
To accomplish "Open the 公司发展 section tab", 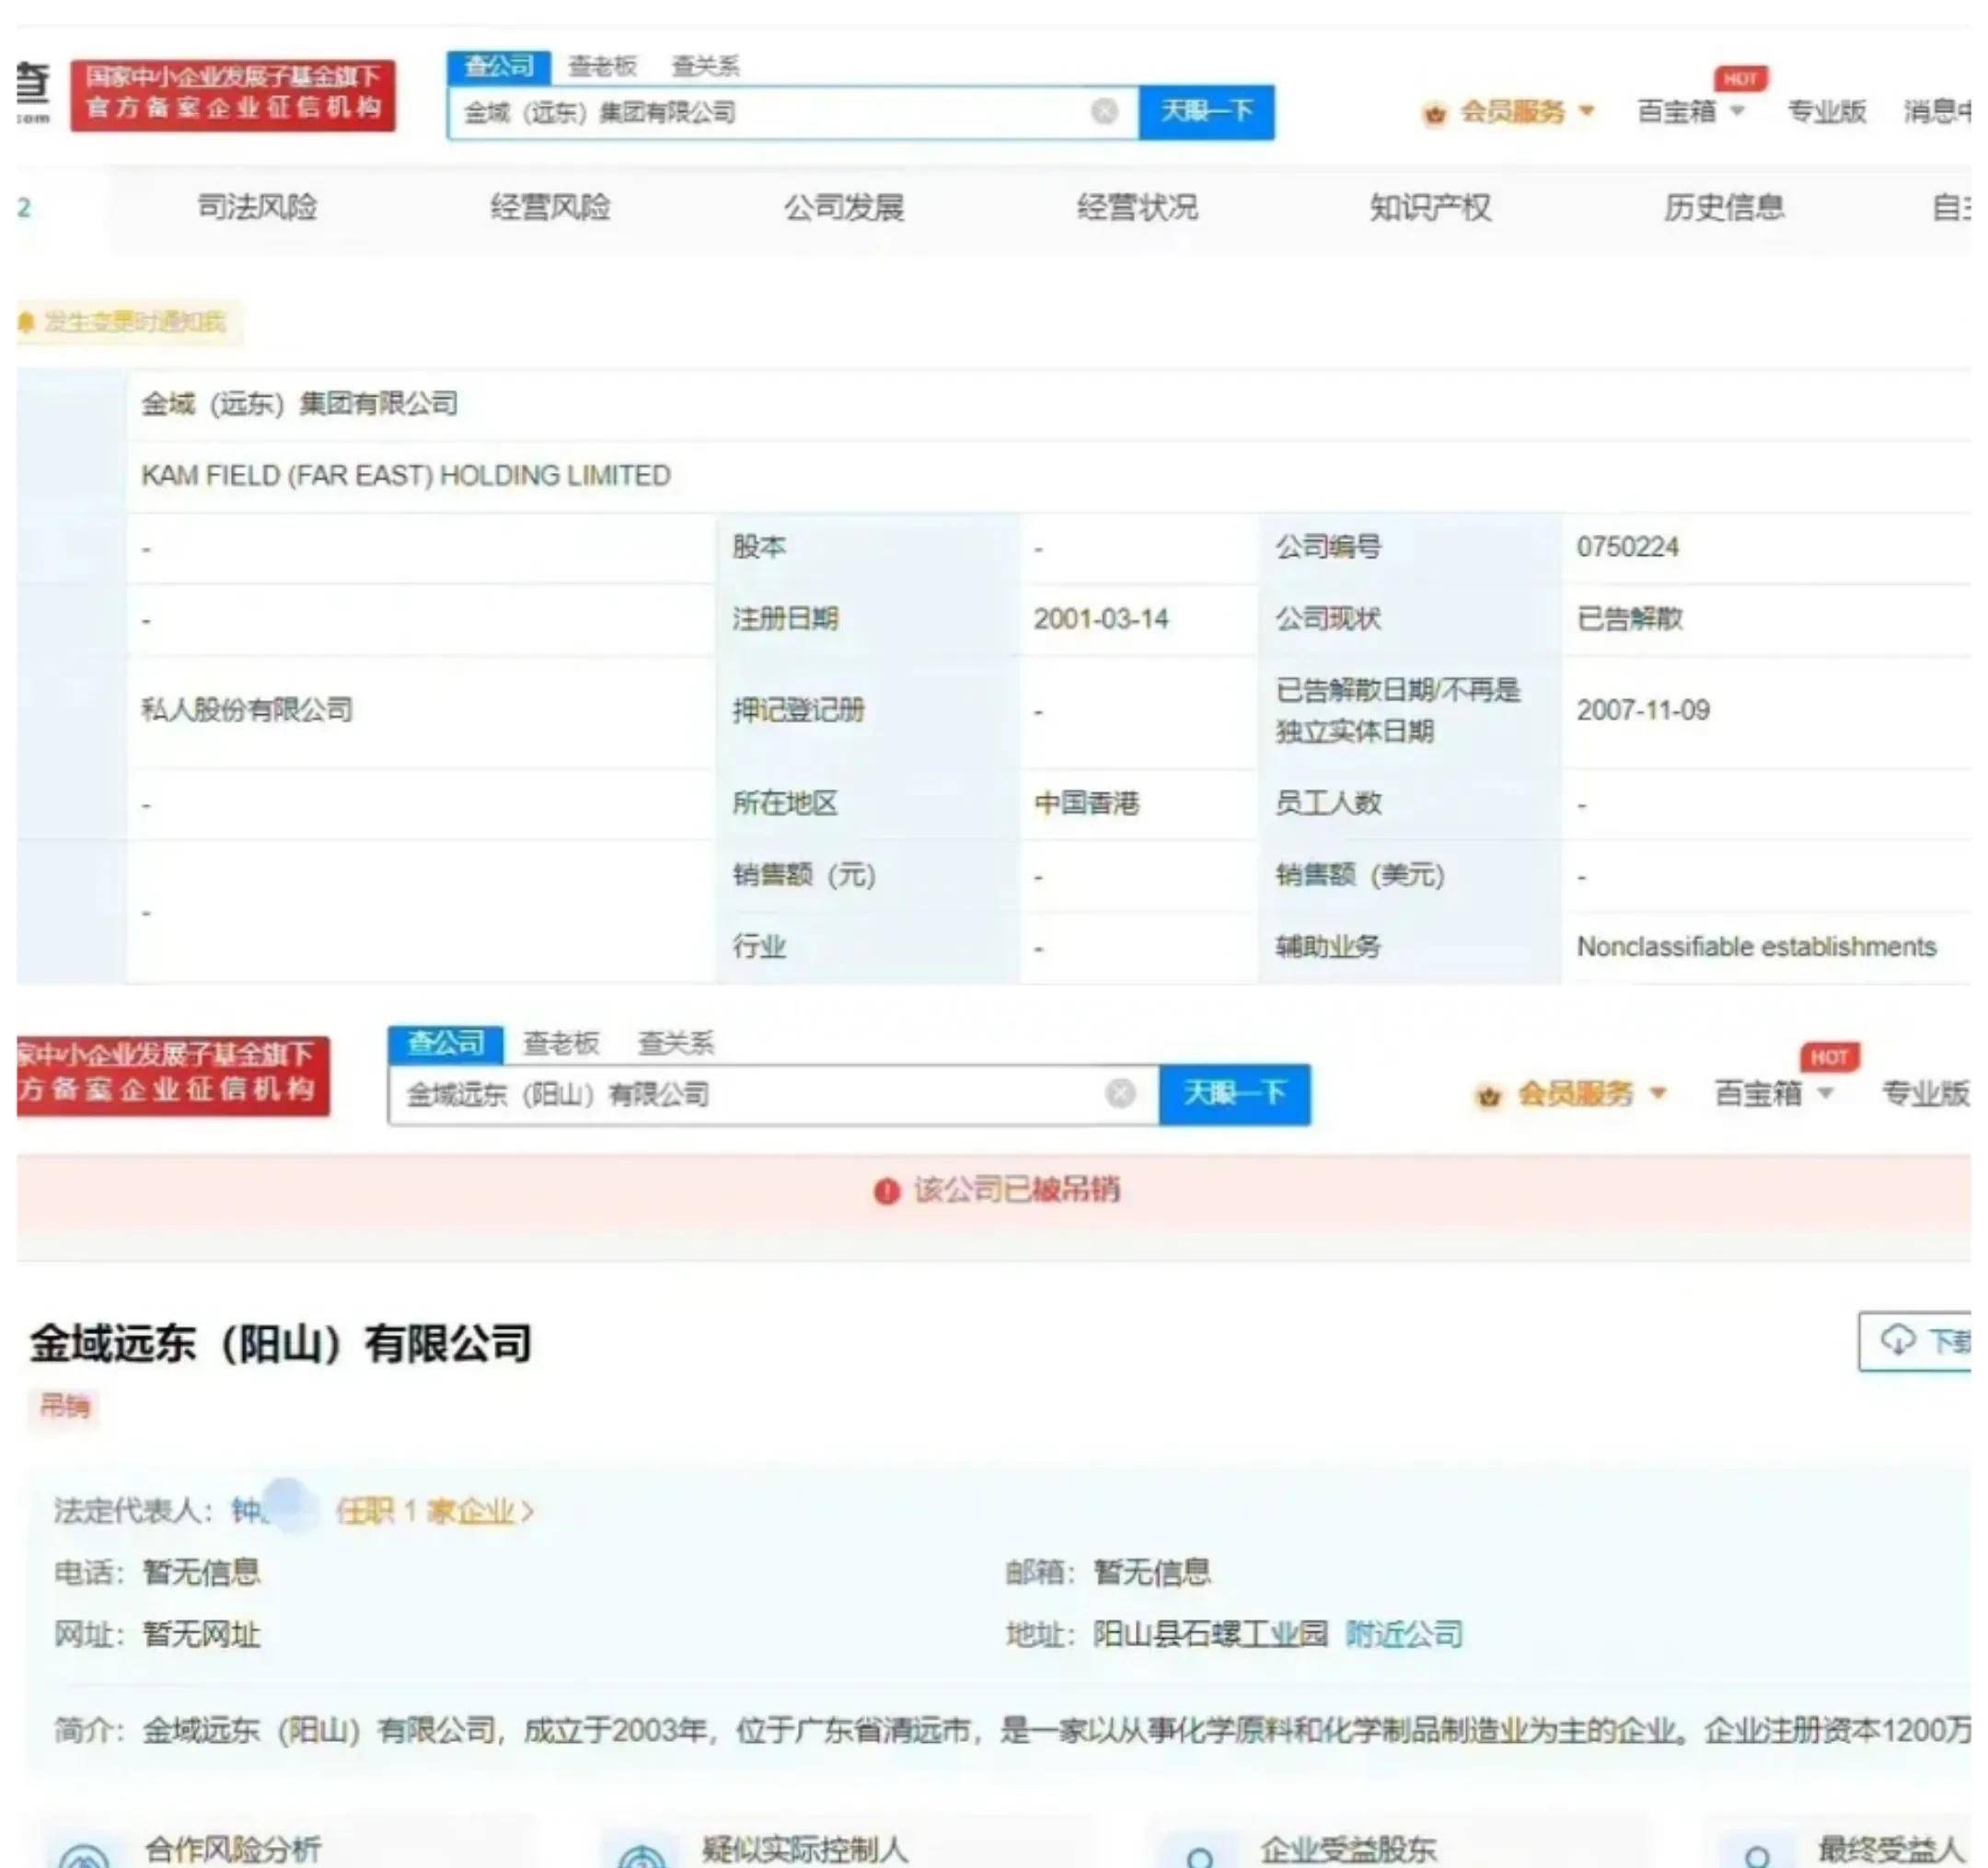I will [843, 207].
